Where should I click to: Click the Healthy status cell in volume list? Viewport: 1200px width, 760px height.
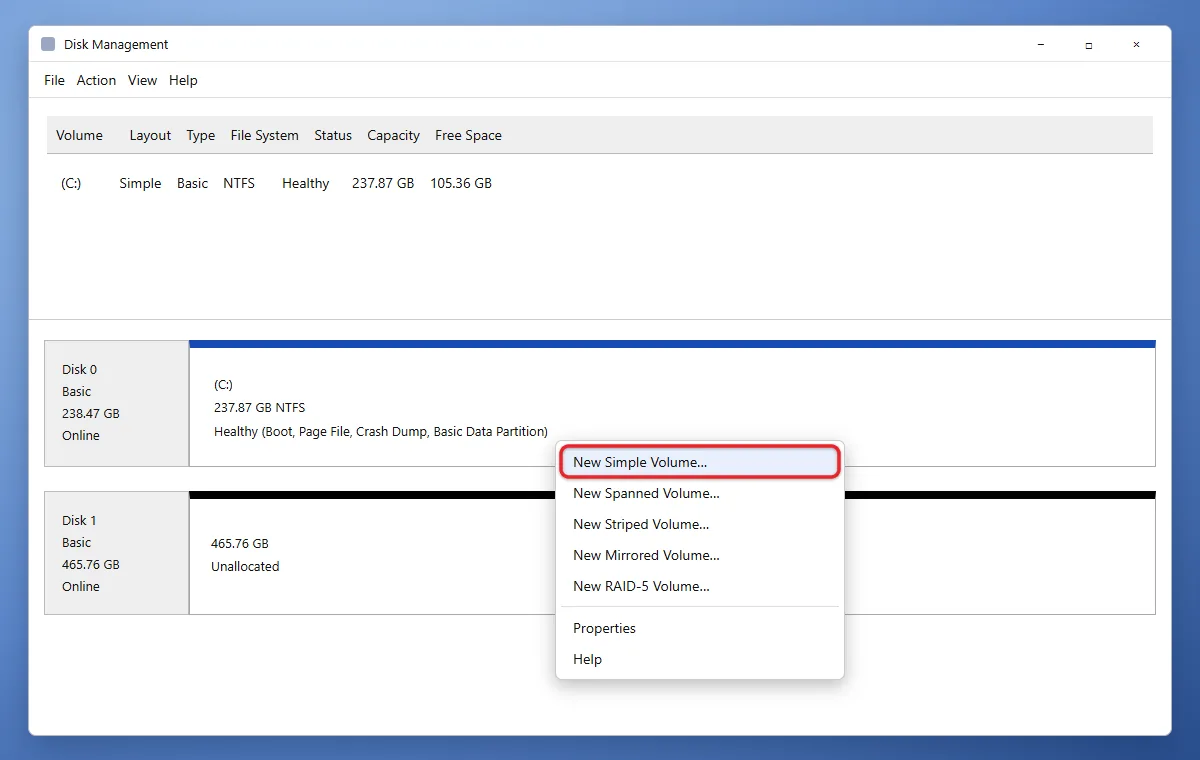(305, 183)
